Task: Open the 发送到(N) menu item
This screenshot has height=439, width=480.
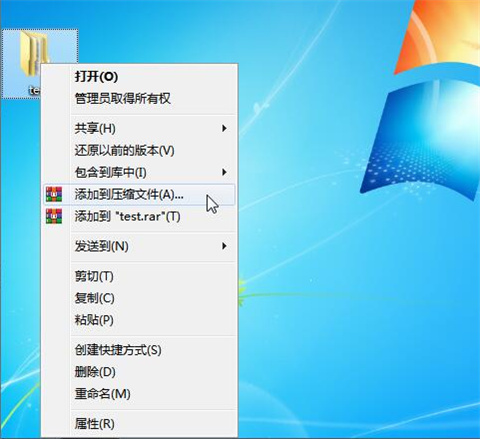Action: click(x=139, y=246)
